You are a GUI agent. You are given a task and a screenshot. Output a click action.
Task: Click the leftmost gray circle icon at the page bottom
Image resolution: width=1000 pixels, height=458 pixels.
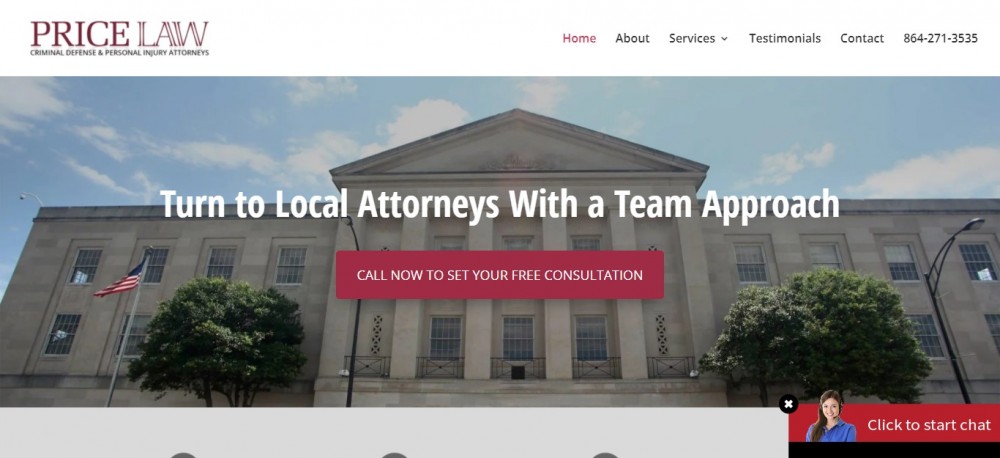(183, 455)
